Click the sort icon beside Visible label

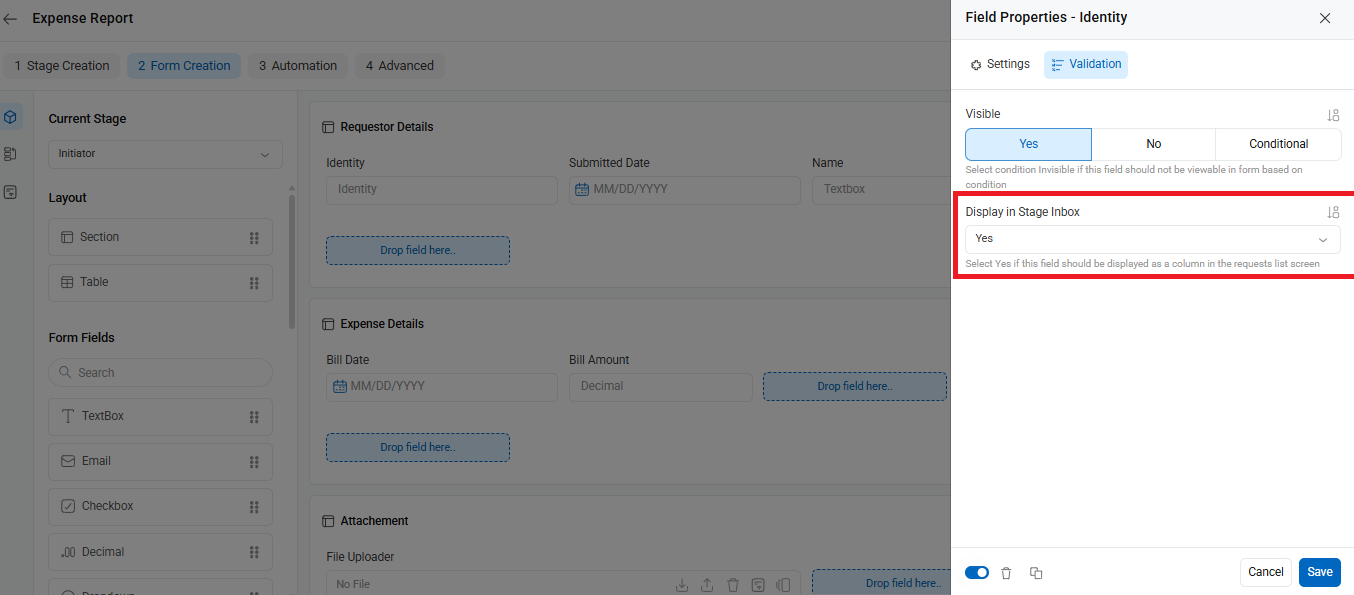pyautogui.click(x=1333, y=115)
